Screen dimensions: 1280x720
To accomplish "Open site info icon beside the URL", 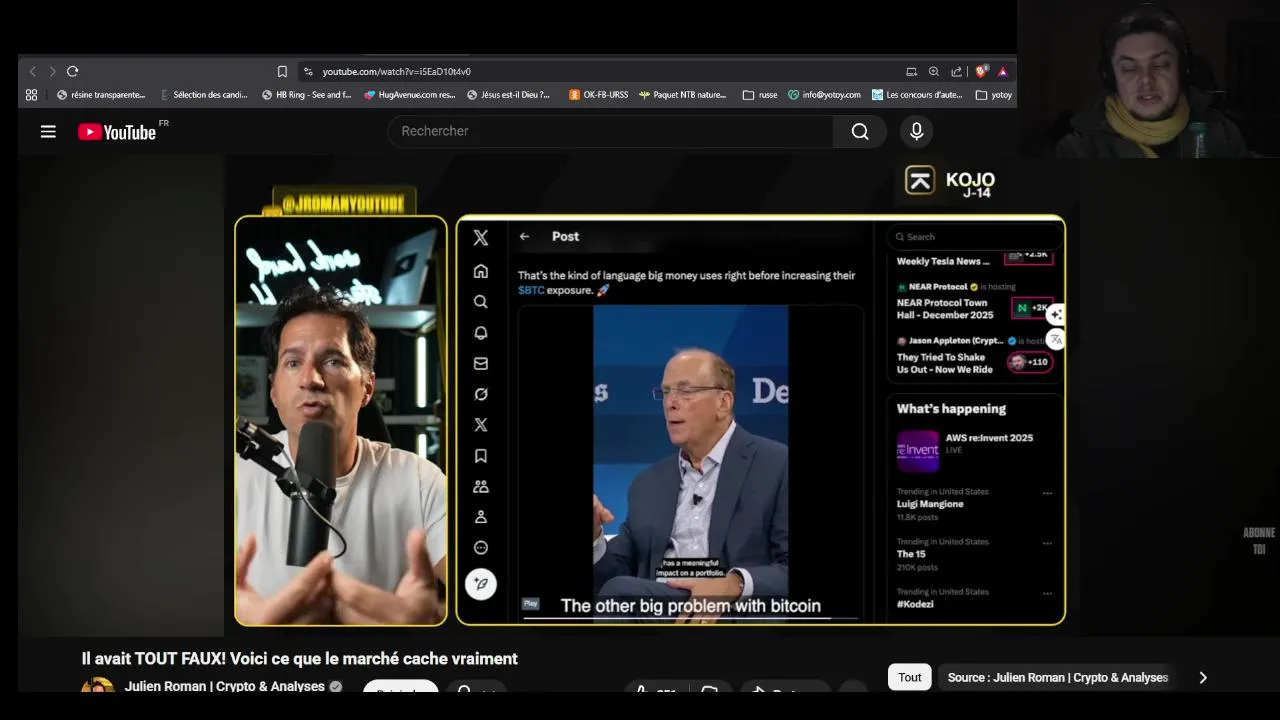I will tap(308, 71).
